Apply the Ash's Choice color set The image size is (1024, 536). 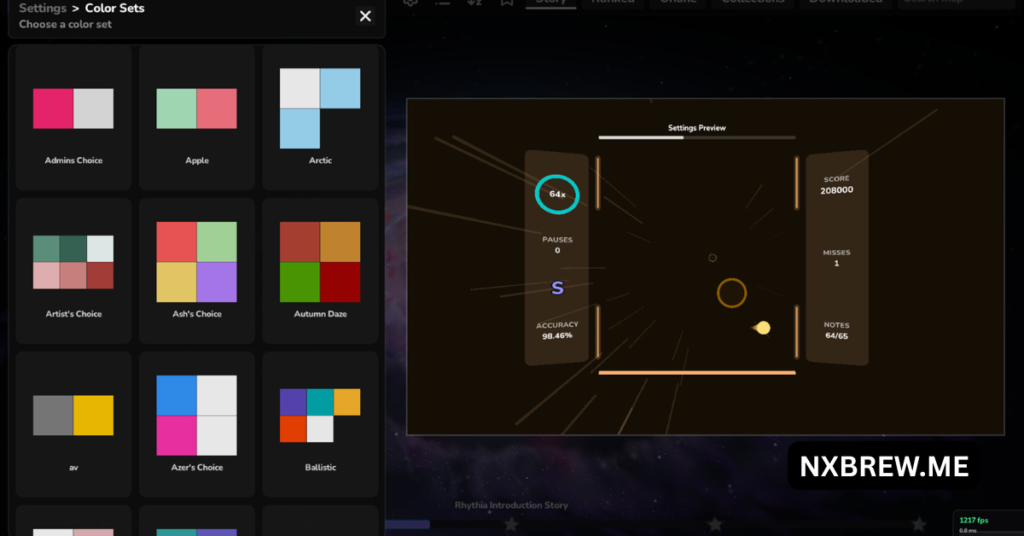(x=197, y=271)
